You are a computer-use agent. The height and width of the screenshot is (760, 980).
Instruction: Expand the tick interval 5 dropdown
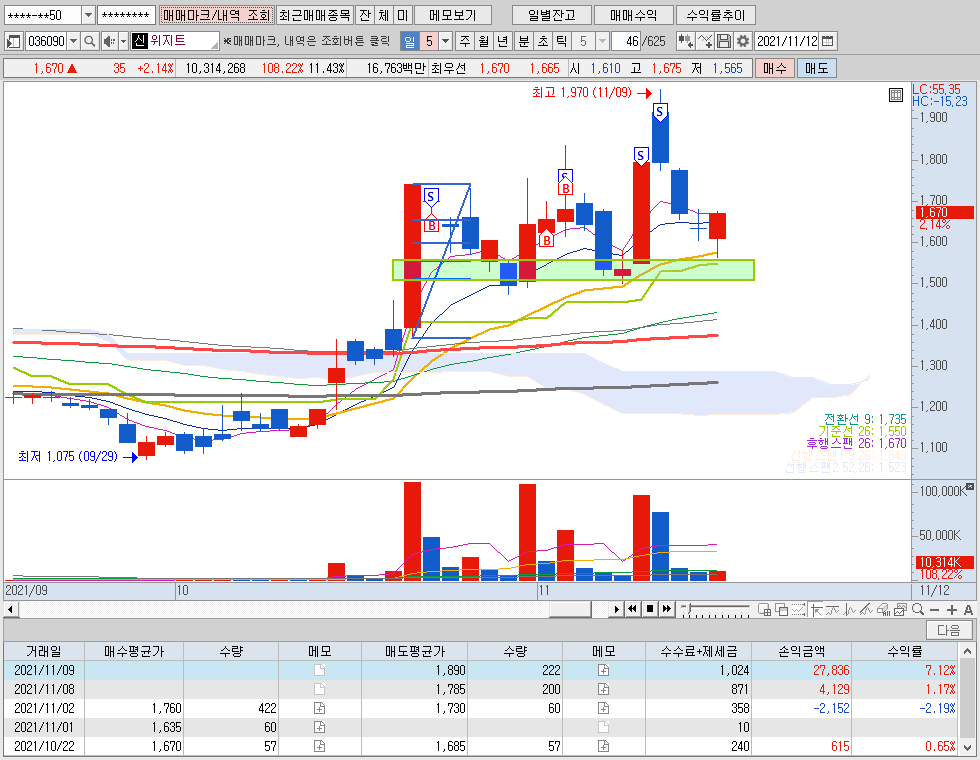click(x=602, y=41)
